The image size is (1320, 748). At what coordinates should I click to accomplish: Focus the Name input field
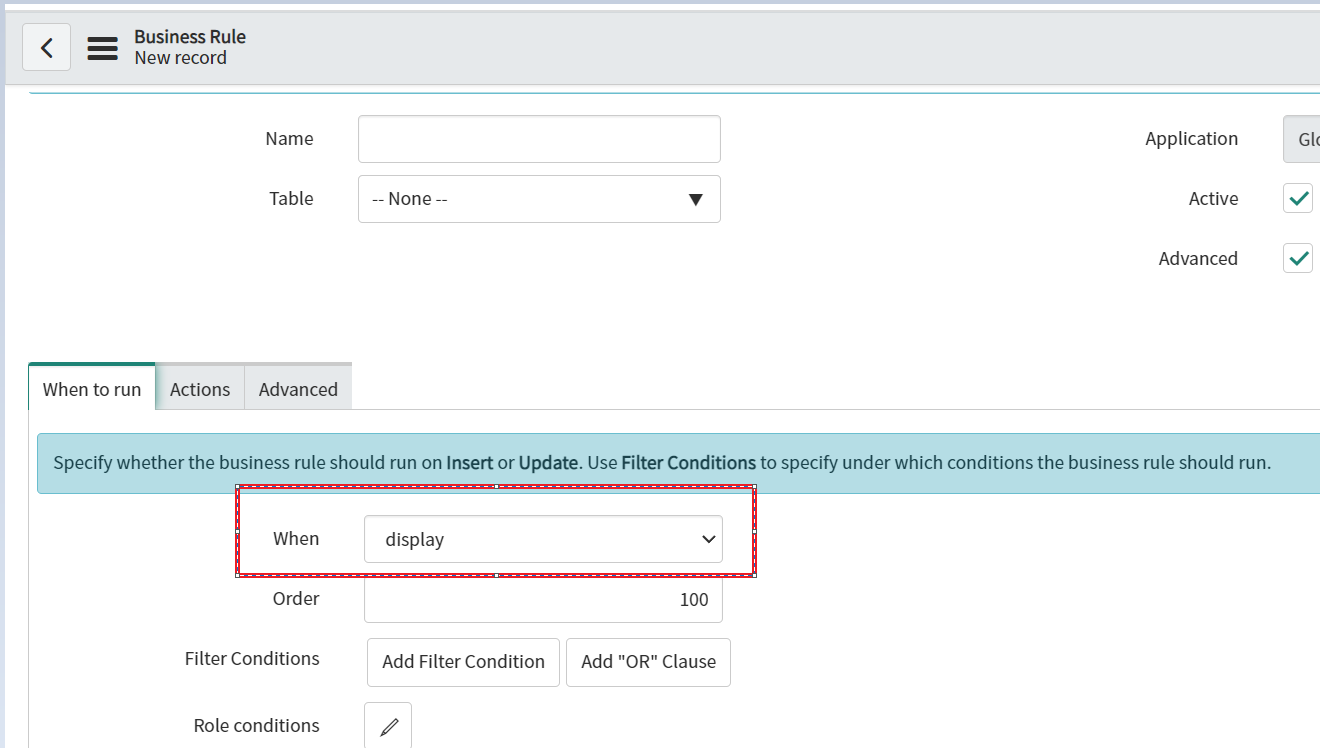[539, 139]
